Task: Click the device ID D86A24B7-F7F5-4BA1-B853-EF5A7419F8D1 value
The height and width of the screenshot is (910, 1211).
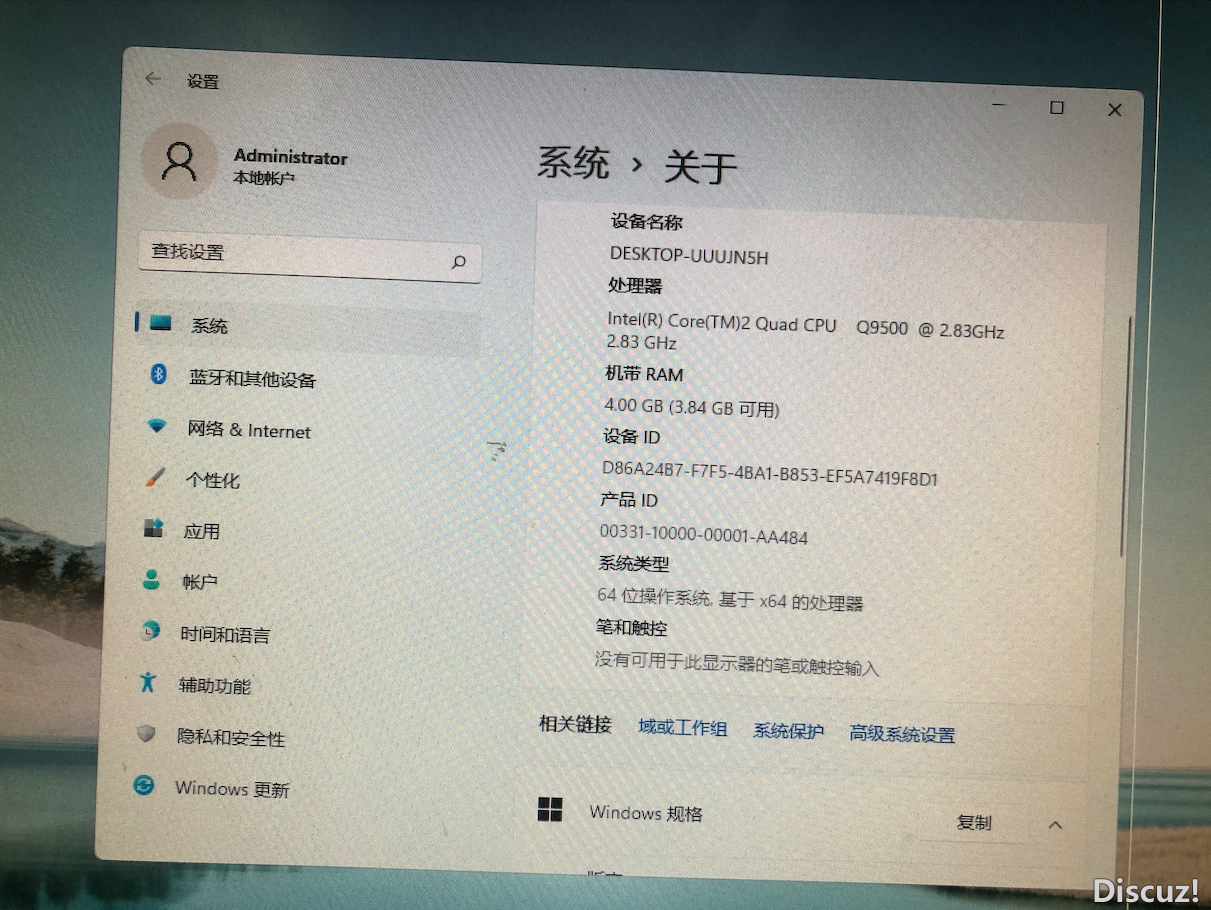Action: tap(770, 474)
